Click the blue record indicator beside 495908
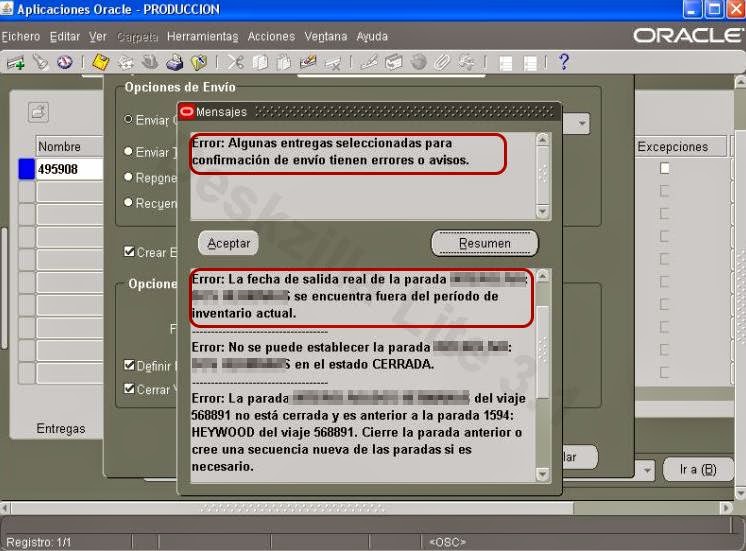This screenshot has width=746, height=551. click(27, 169)
